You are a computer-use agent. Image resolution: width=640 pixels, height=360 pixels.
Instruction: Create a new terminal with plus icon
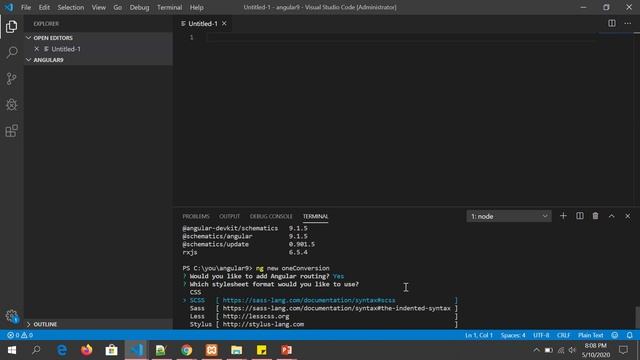pyautogui.click(x=563, y=216)
